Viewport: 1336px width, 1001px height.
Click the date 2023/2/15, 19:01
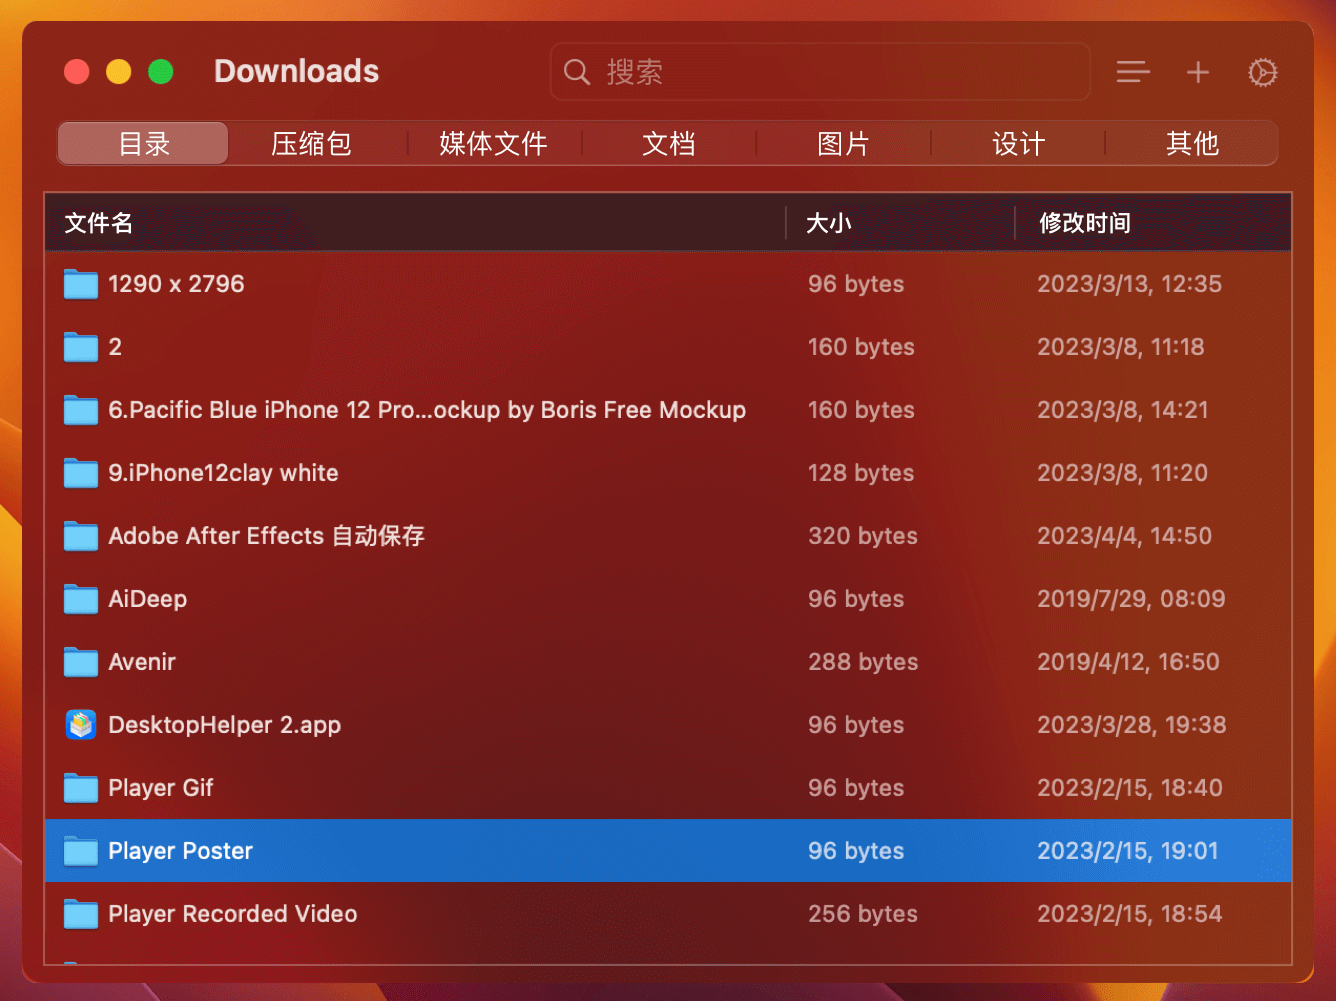point(1127,851)
